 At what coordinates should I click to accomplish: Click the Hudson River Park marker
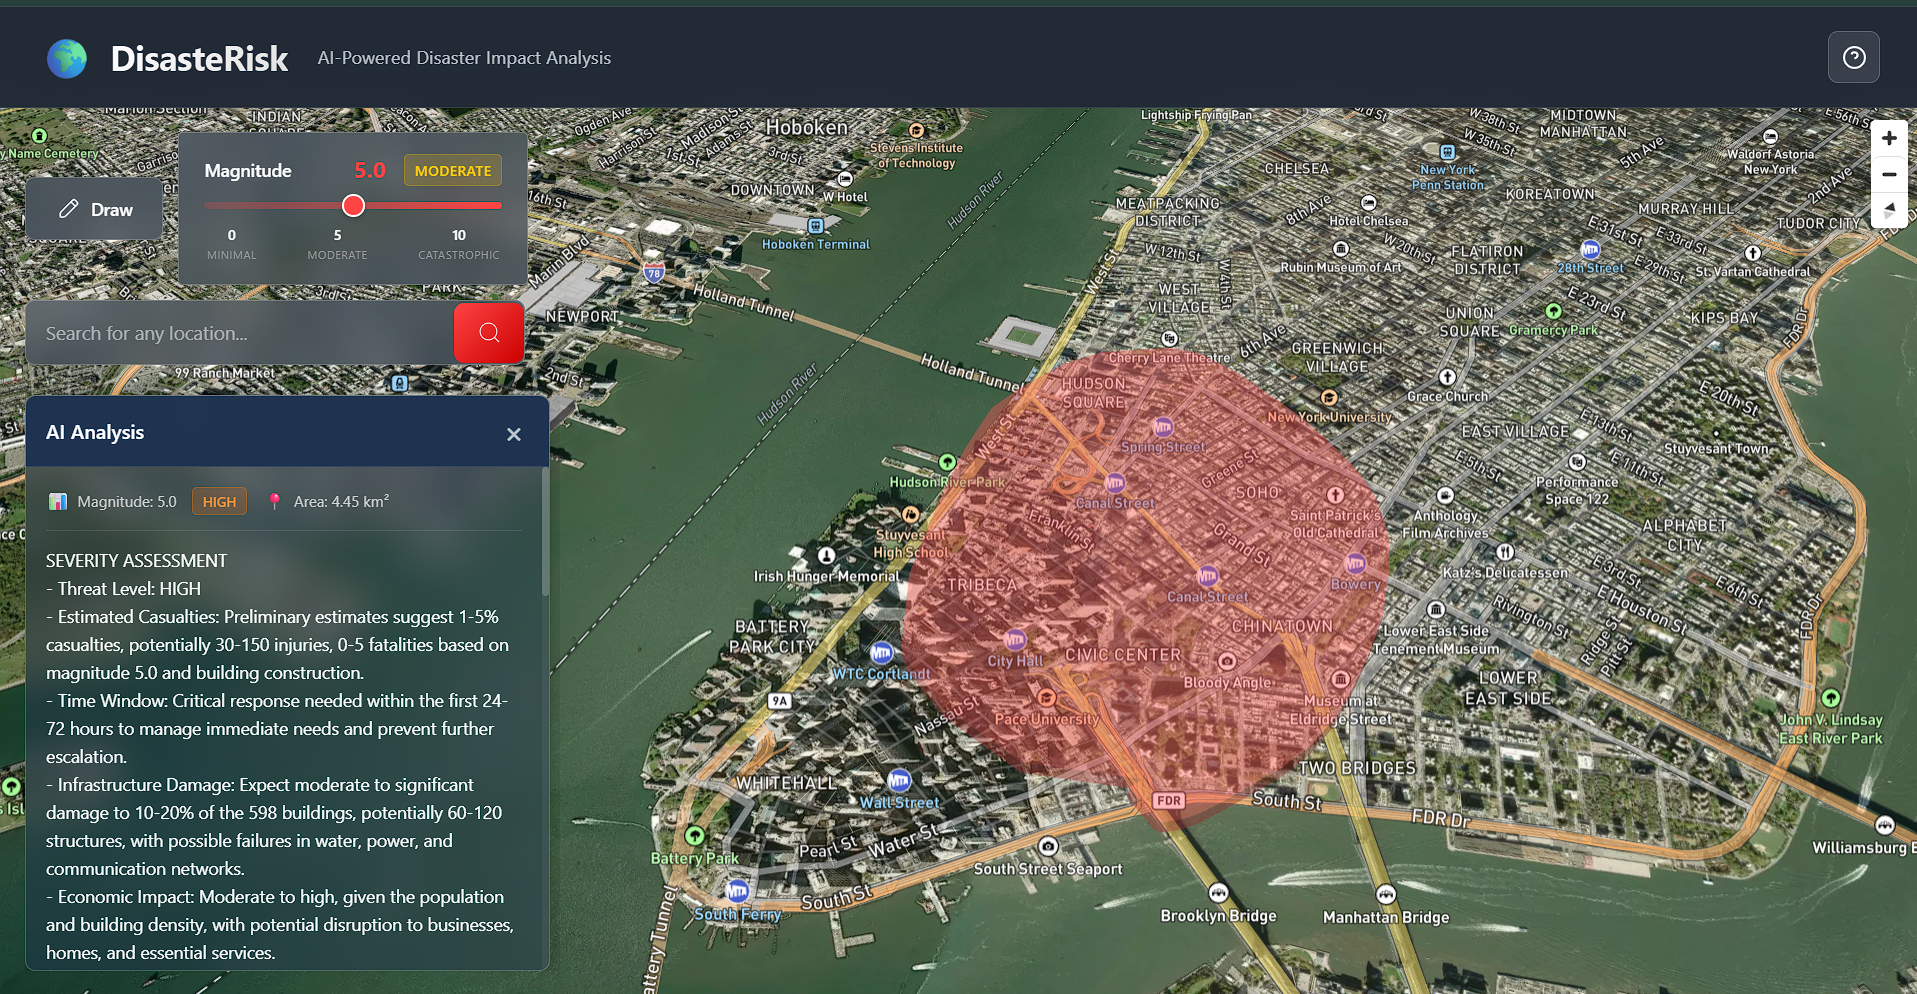[x=947, y=462]
